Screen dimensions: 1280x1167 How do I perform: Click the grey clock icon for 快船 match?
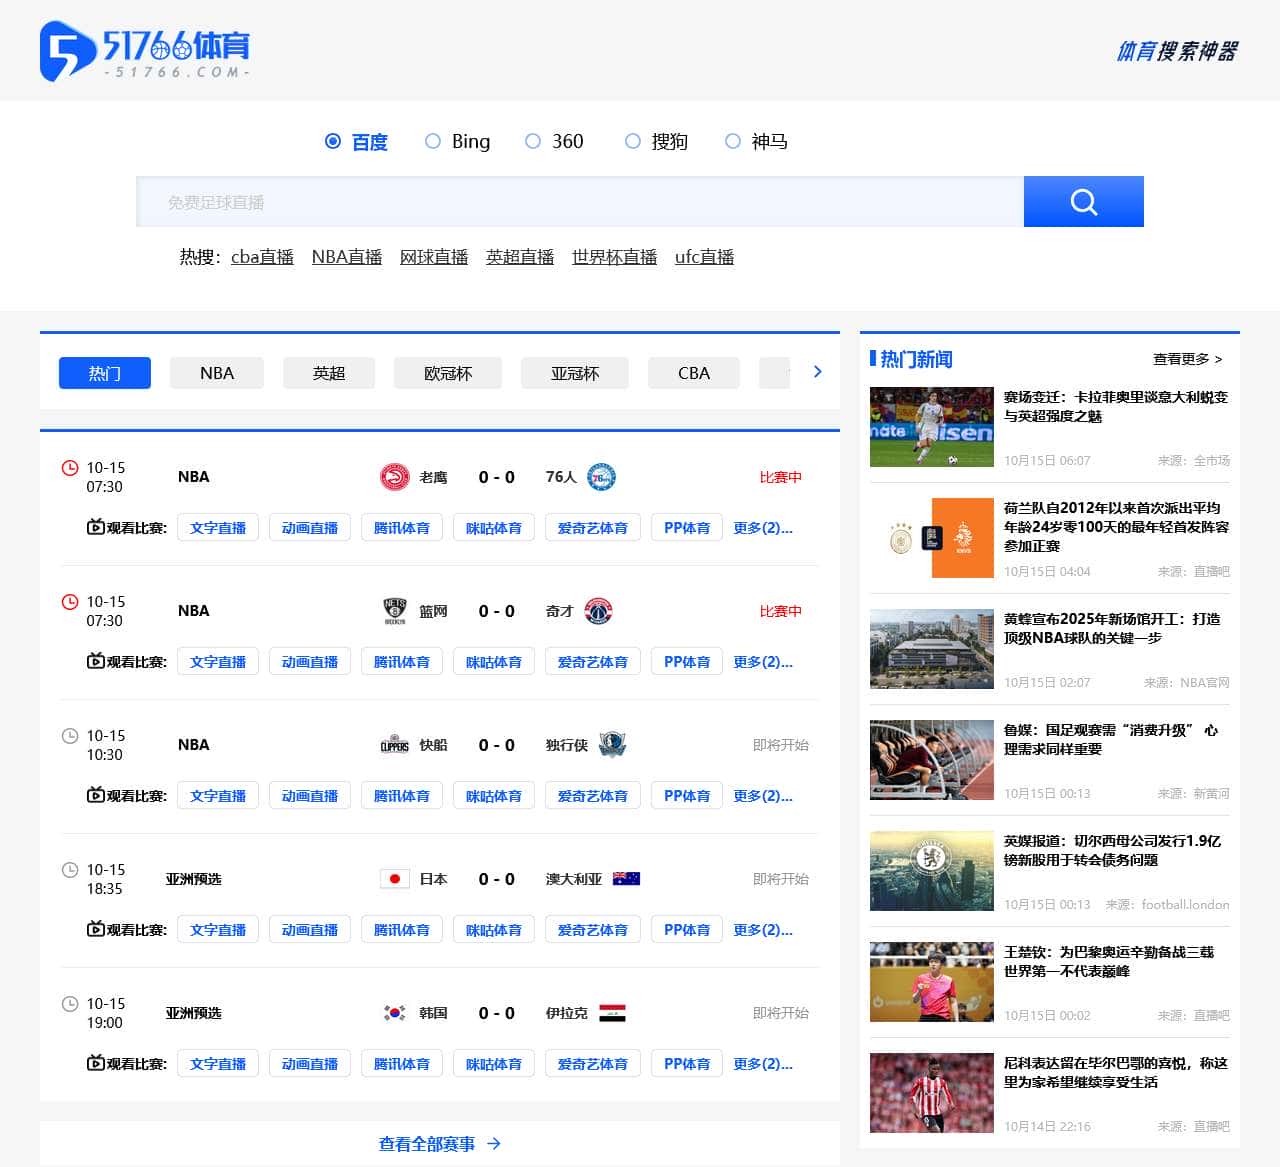(x=70, y=736)
